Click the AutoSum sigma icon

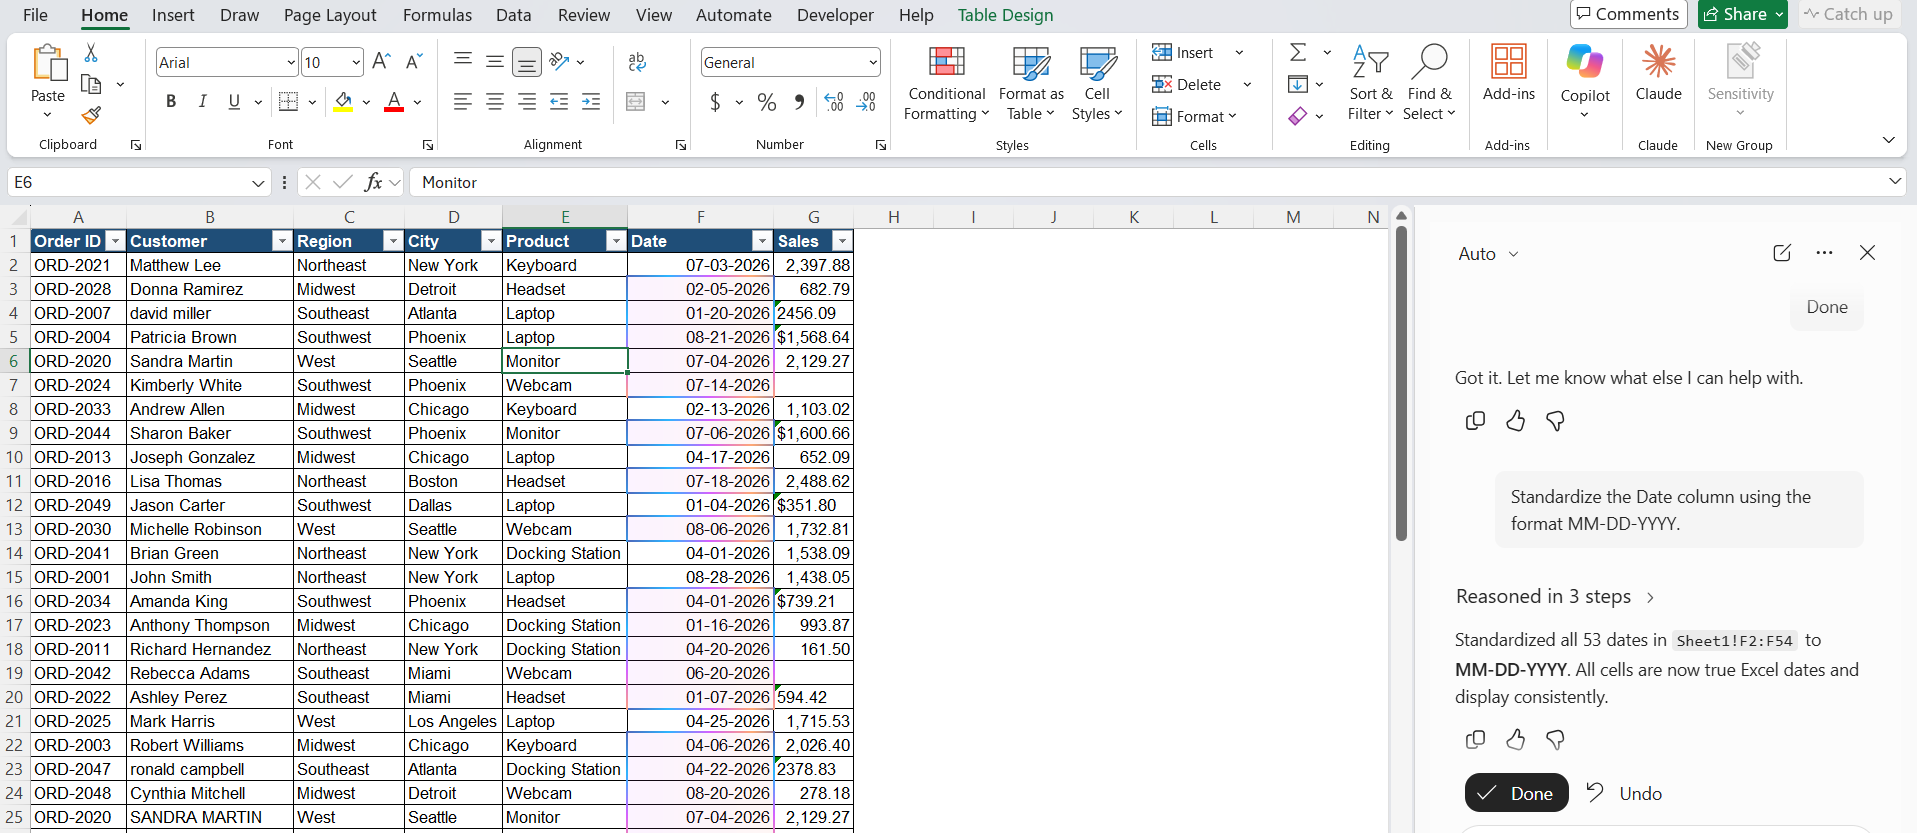pyautogui.click(x=1298, y=52)
